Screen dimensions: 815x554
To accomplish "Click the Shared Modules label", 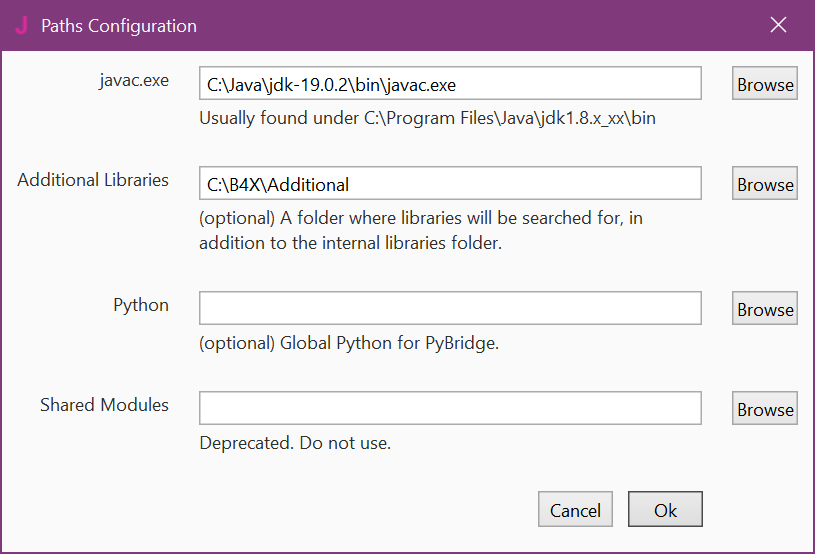I will coord(104,405).
